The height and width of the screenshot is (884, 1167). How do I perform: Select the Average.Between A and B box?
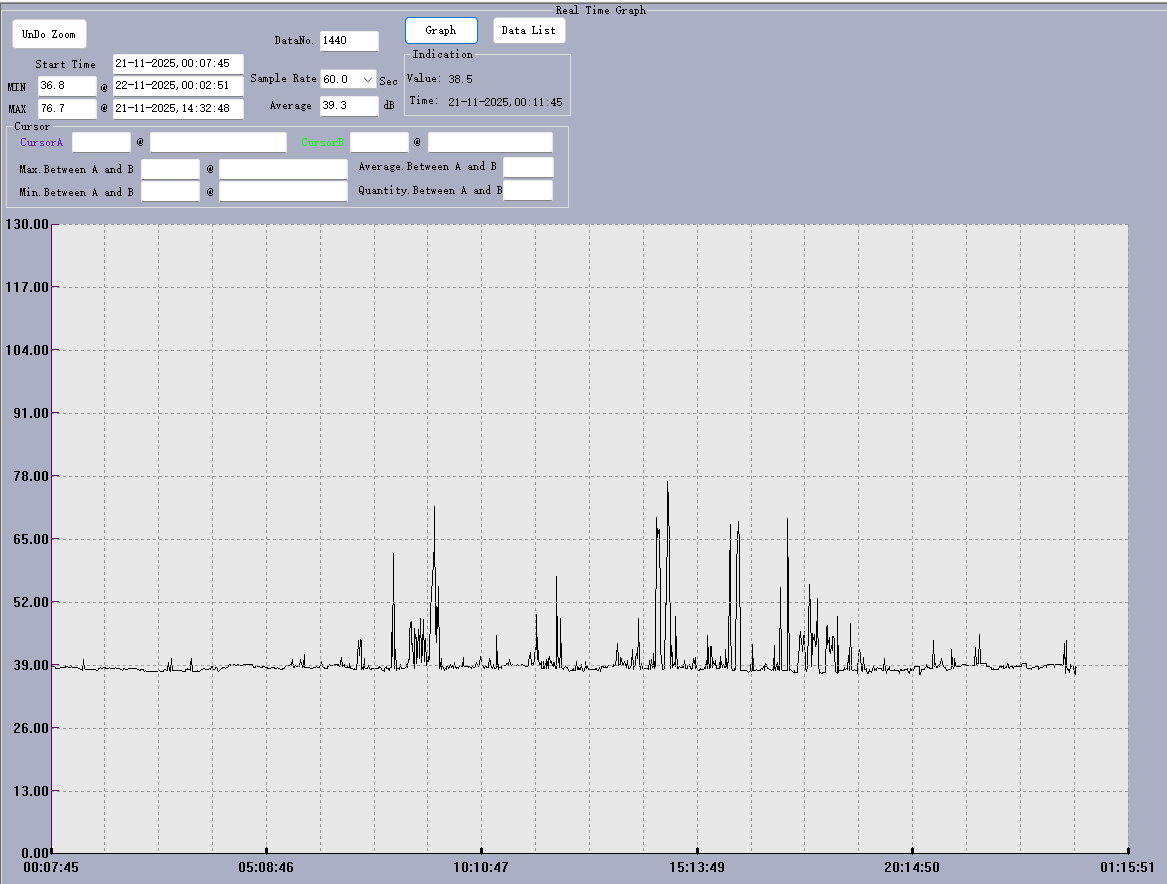click(x=528, y=167)
